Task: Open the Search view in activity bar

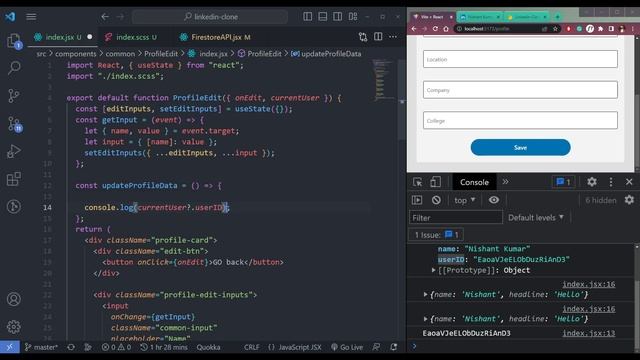Action: tap(14, 67)
